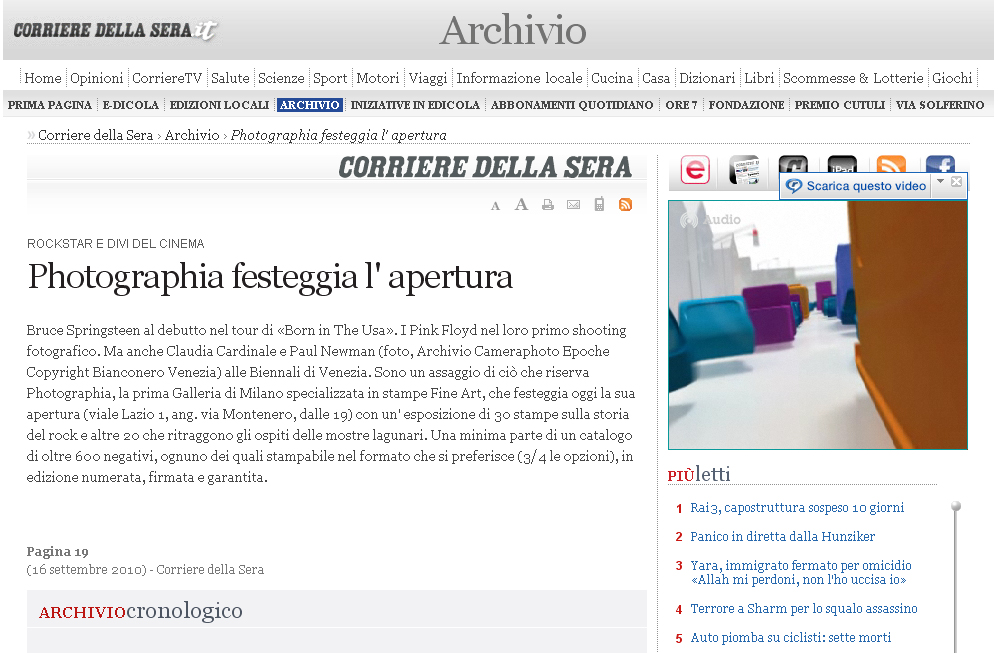Open the Dizionari section

(x=707, y=78)
